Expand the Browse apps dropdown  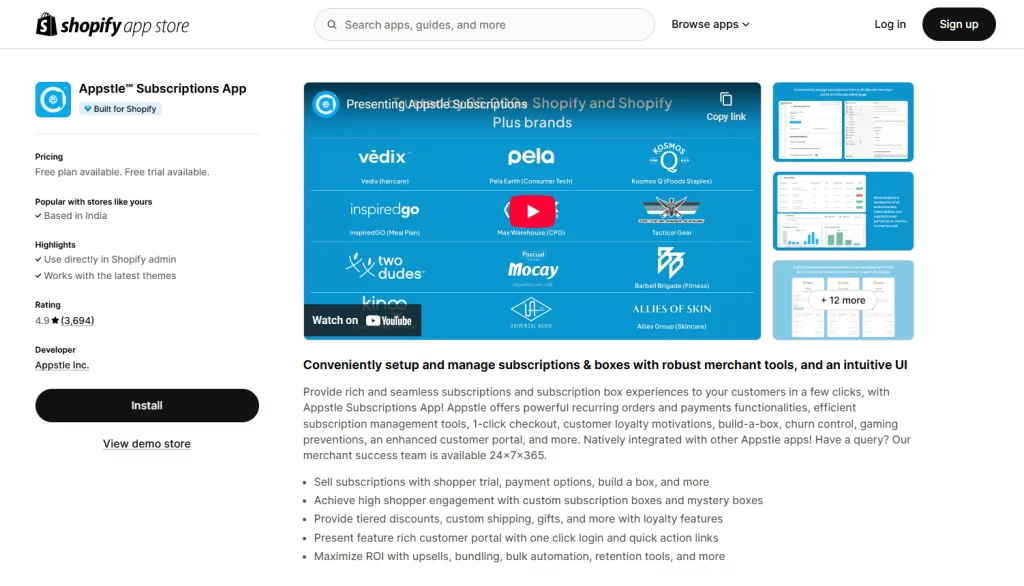coord(710,24)
